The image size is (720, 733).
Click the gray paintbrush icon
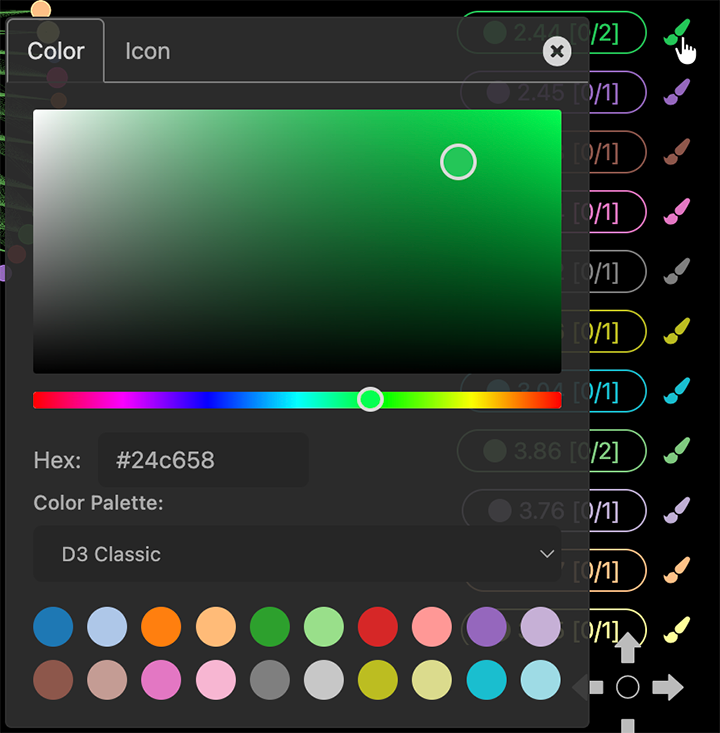coord(677,272)
